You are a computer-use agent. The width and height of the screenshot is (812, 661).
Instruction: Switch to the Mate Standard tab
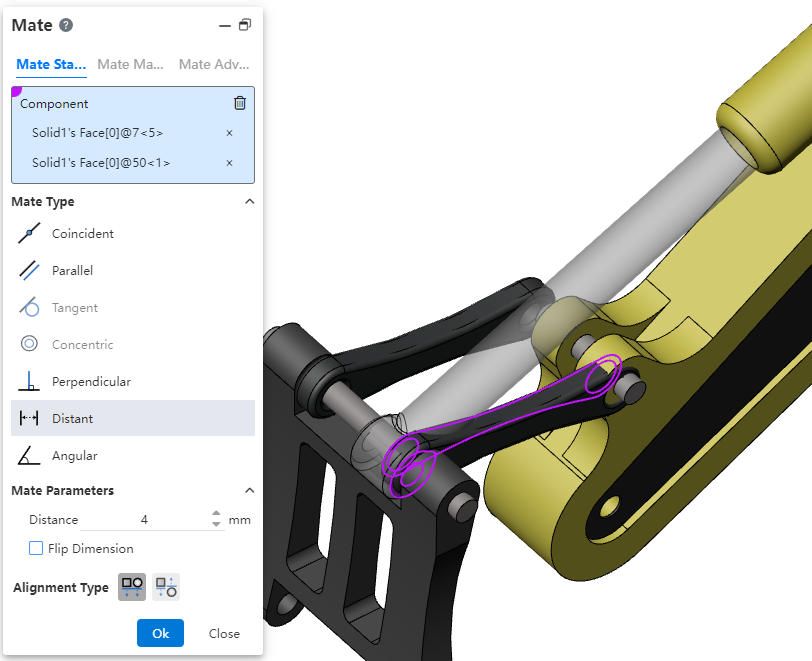[x=51, y=64]
